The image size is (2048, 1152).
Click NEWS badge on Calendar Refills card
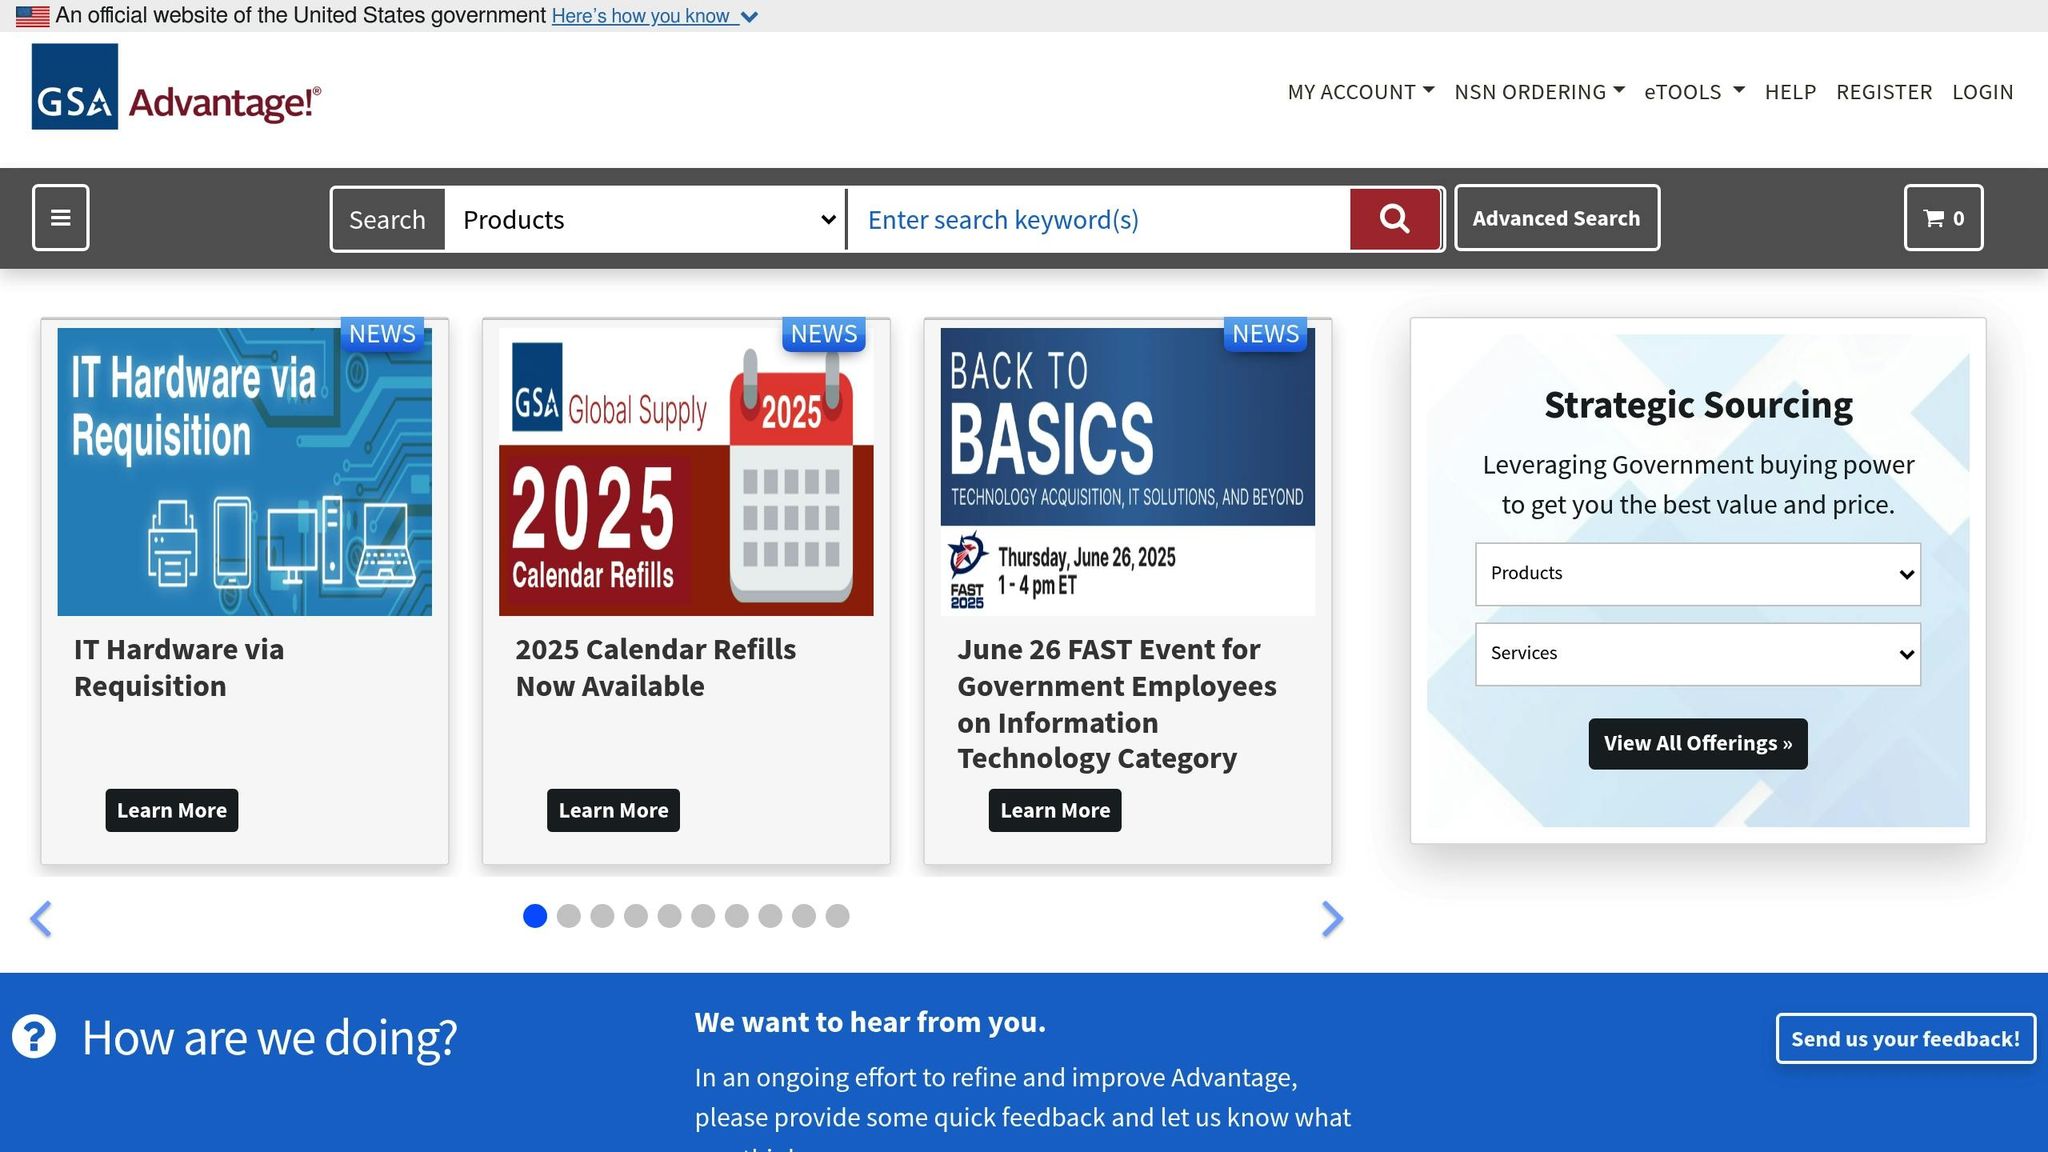click(824, 334)
